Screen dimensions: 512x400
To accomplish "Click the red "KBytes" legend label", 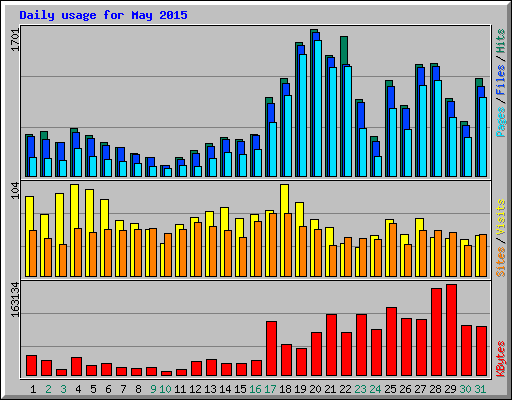I will click(x=501, y=359).
